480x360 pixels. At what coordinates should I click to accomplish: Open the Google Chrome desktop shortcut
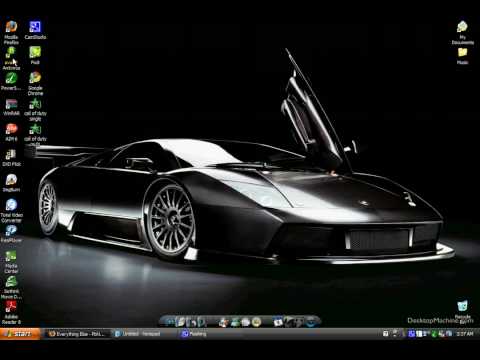[x=35, y=83]
